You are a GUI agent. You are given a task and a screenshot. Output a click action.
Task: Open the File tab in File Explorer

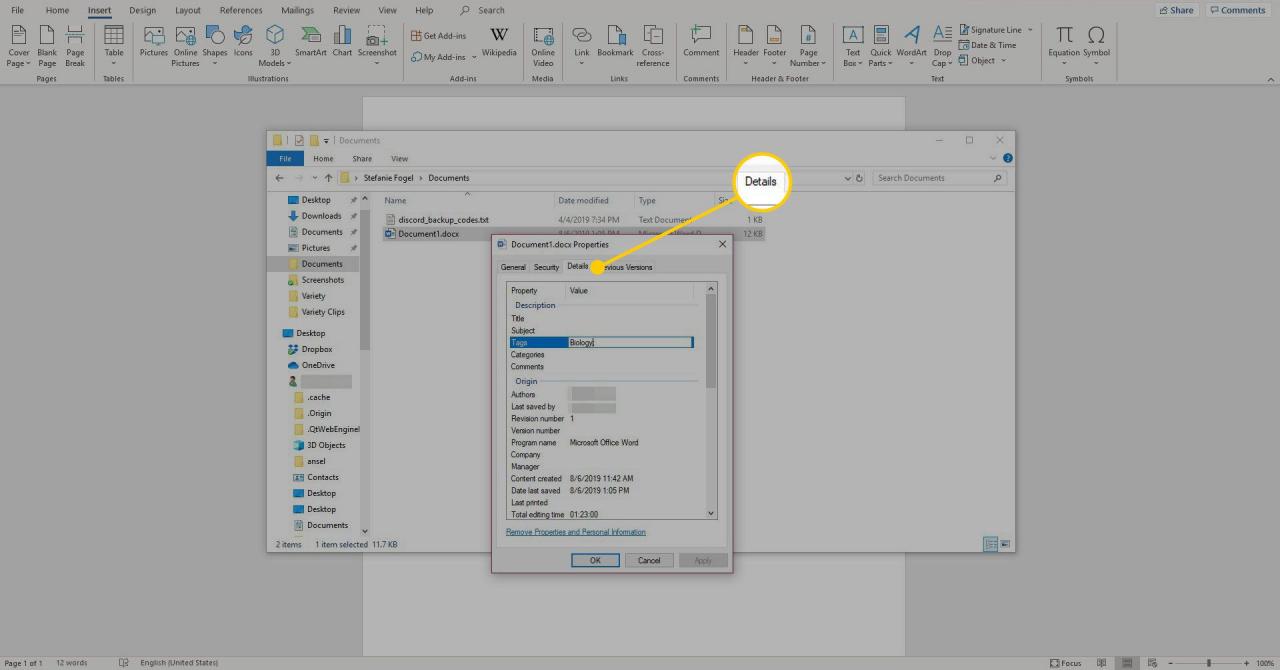point(285,158)
